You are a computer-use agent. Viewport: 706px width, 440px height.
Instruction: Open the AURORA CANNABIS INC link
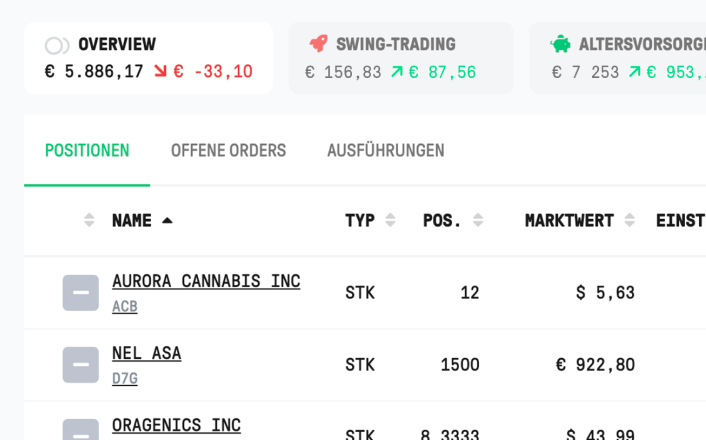[206, 281]
